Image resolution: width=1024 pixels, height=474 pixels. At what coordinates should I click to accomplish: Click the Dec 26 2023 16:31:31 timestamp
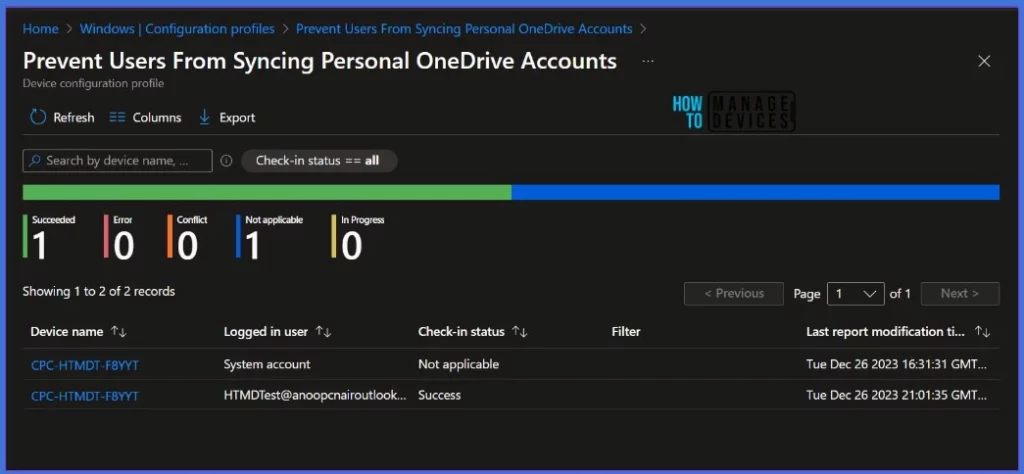(897, 364)
